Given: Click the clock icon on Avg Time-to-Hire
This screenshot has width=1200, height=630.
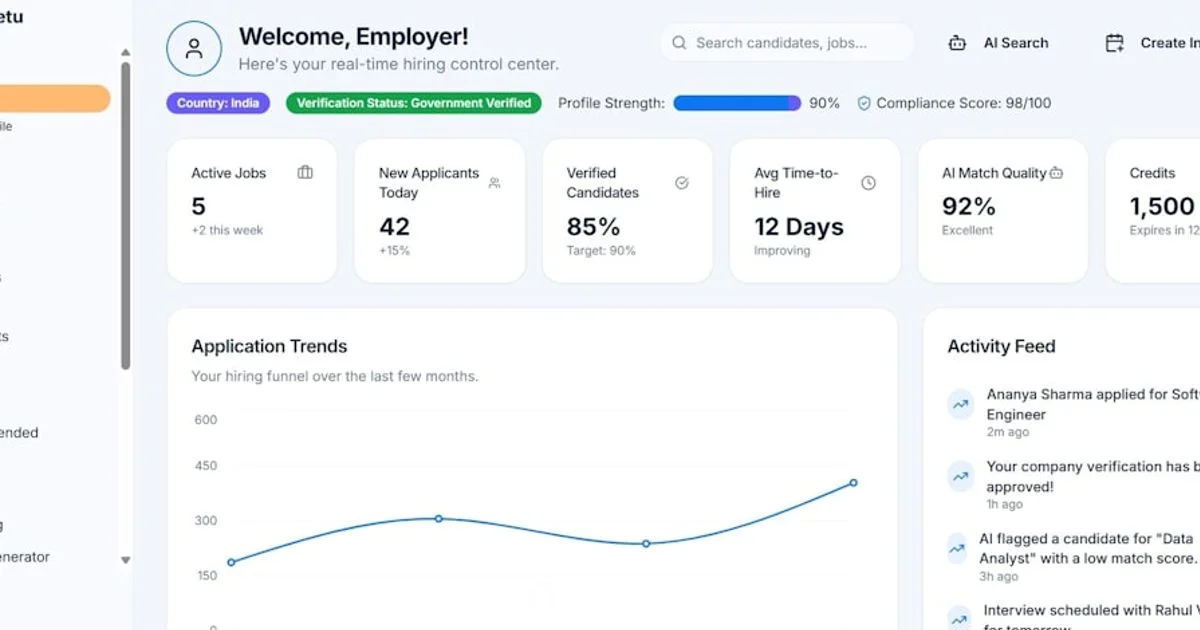Looking at the screenshot, I should 868,183.
